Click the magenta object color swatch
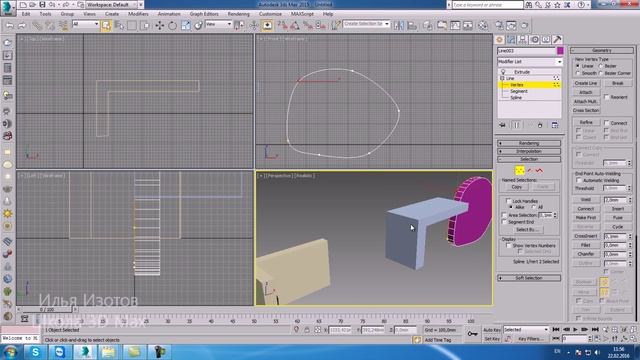The image size is (640, 360). tap(560, 51)
